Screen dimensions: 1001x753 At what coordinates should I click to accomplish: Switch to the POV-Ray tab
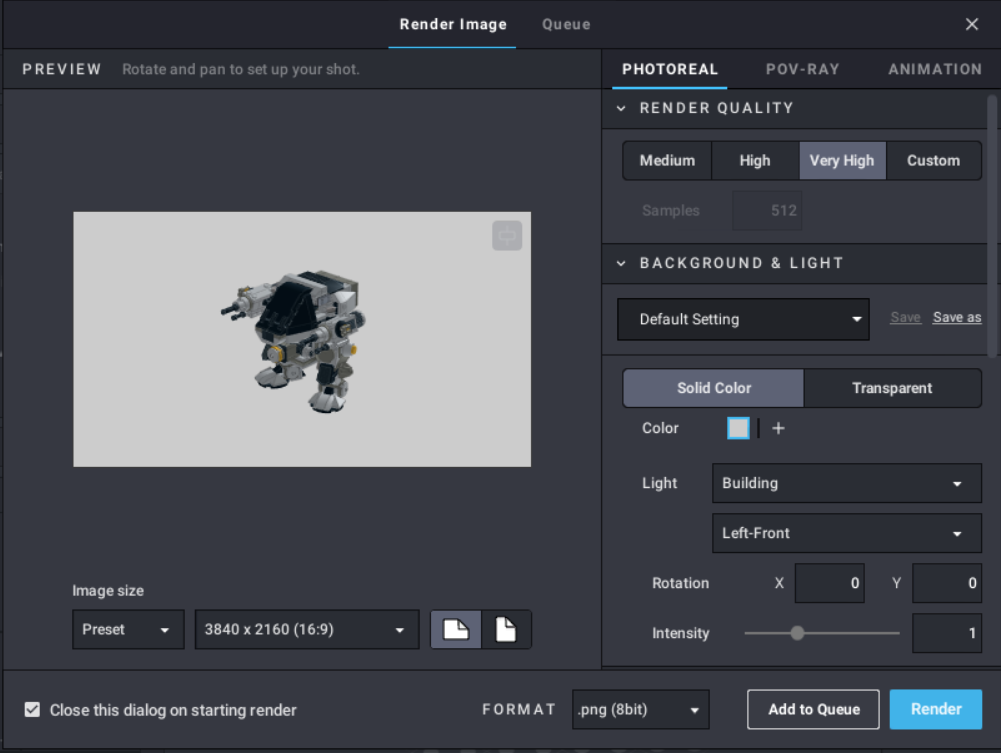click(802, 69)
